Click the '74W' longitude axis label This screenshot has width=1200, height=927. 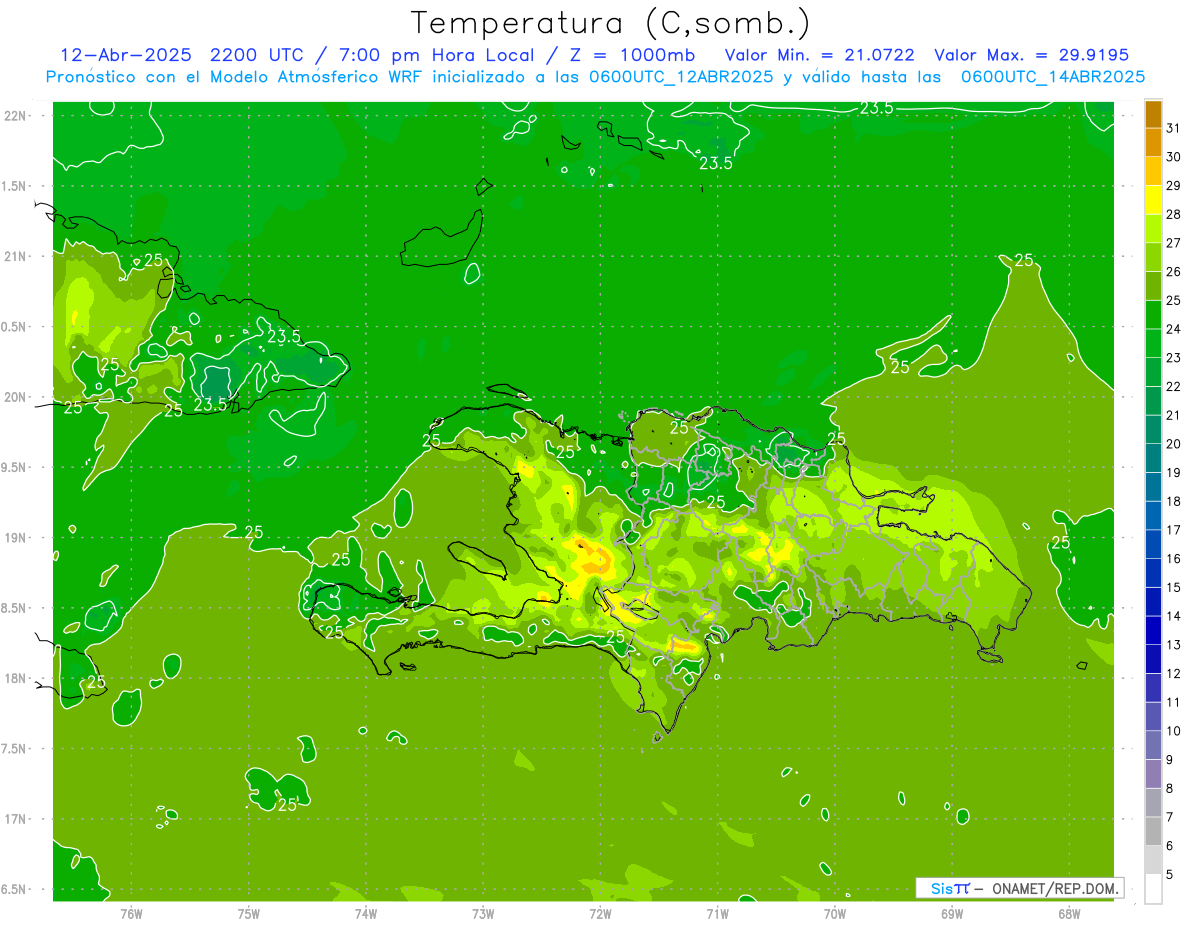click(365, 914)
